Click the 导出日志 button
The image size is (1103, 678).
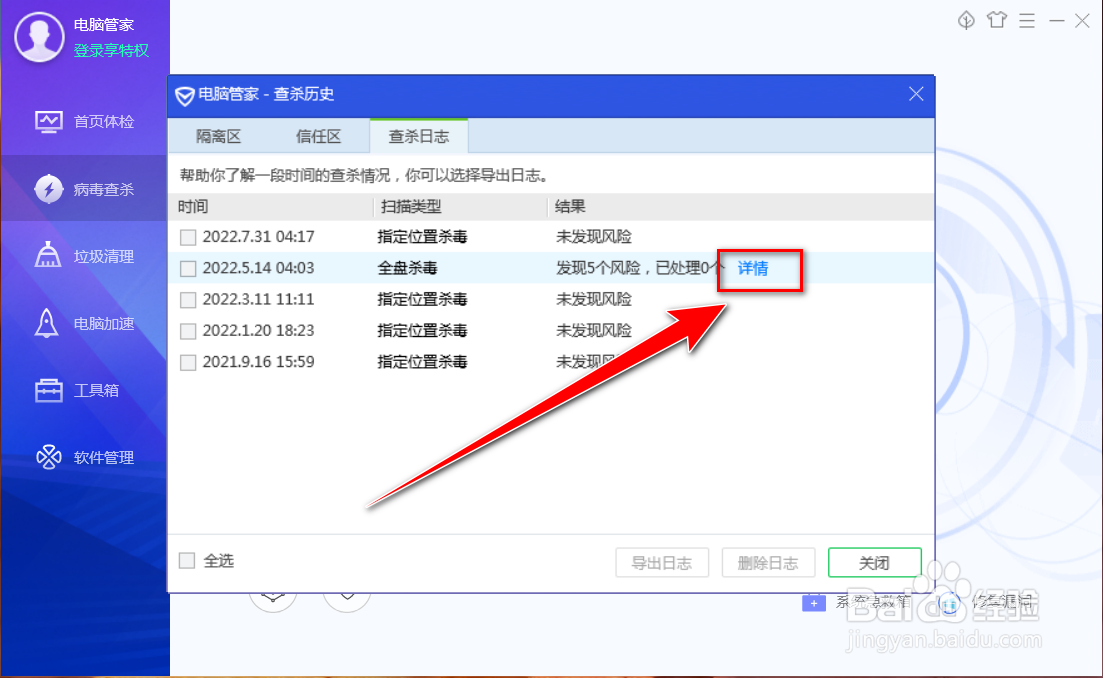click(662, 563)
